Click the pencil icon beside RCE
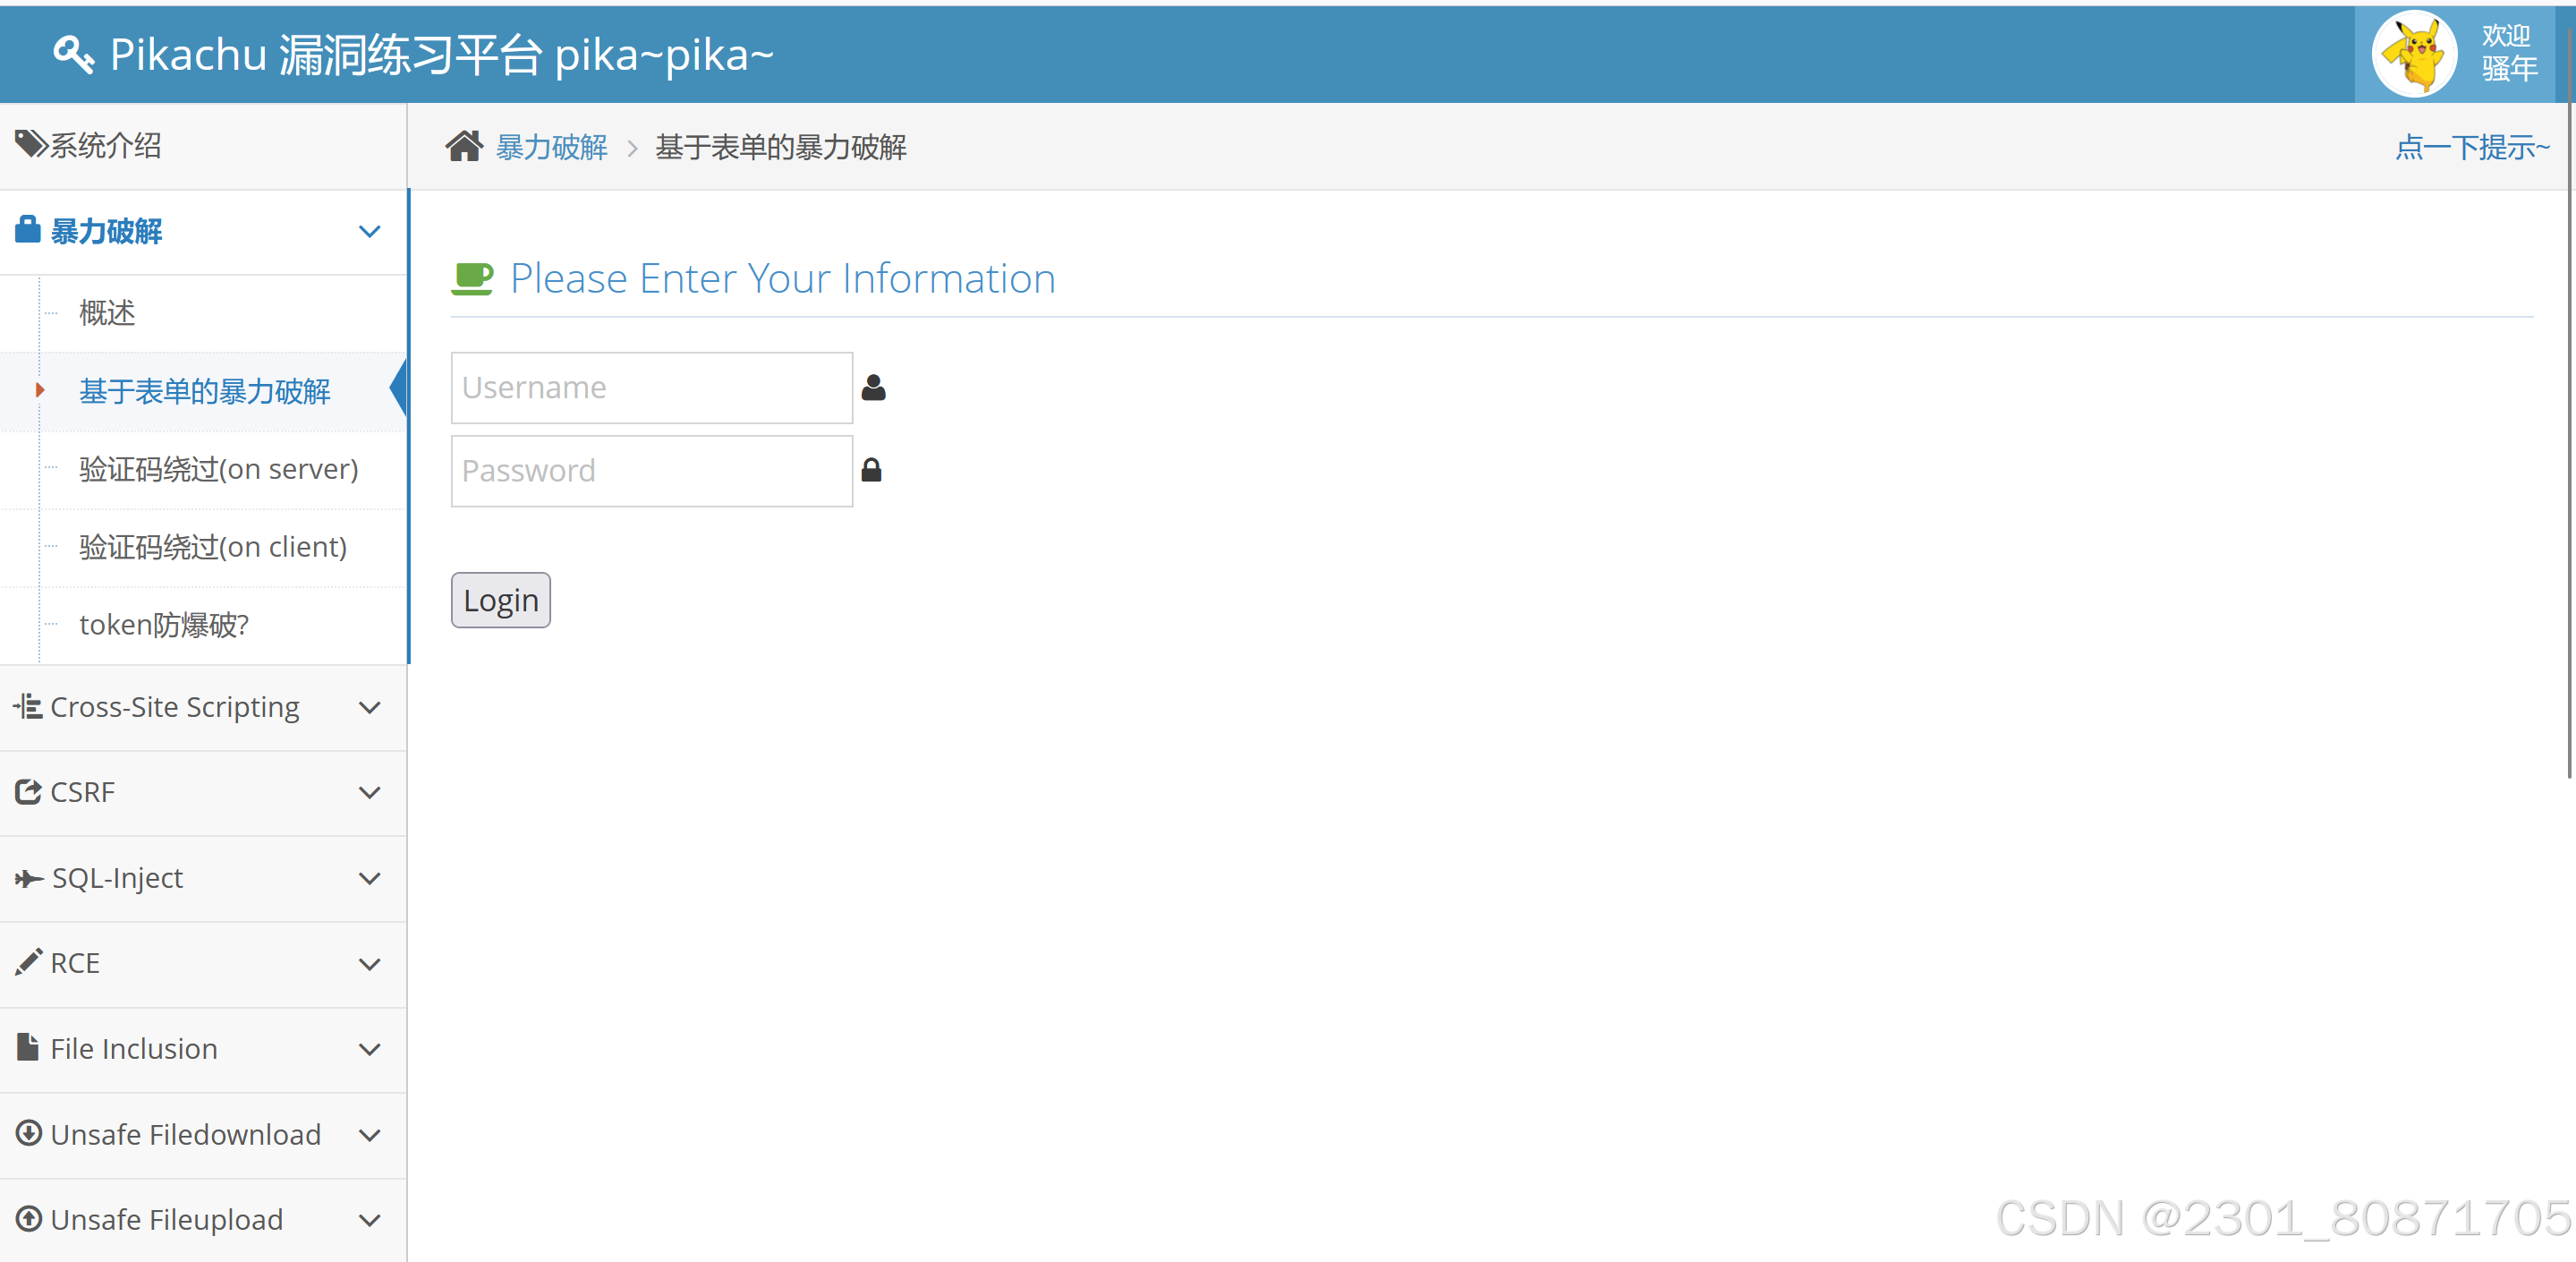 click(28, 963)
